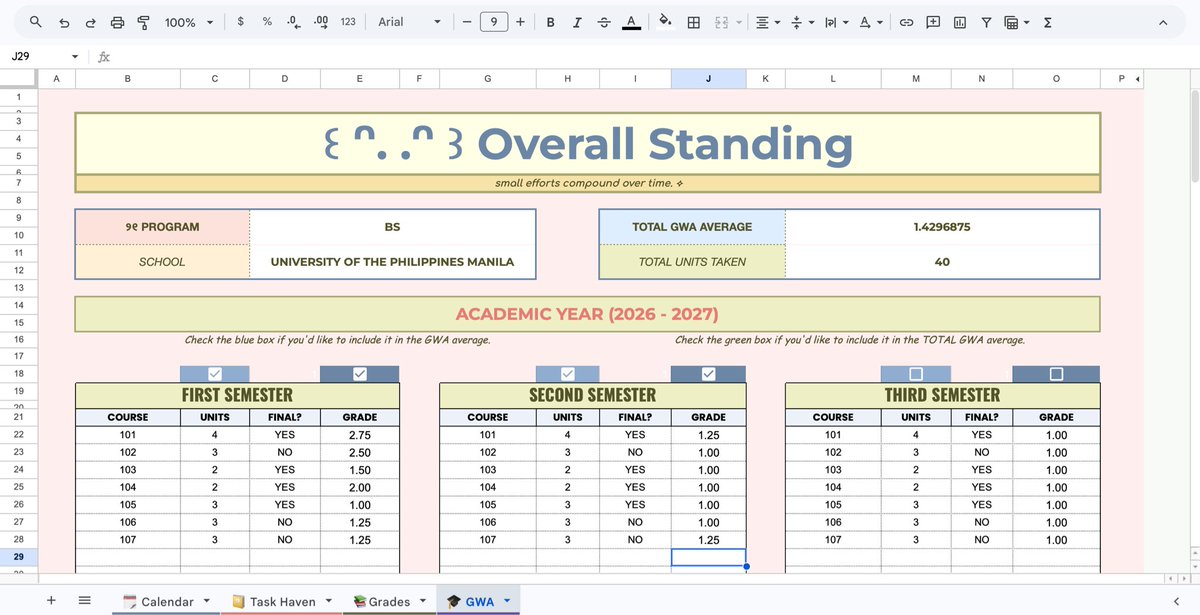
Task: Decrease decimal places
Action: pyautogui.click(x=294, y=21)
